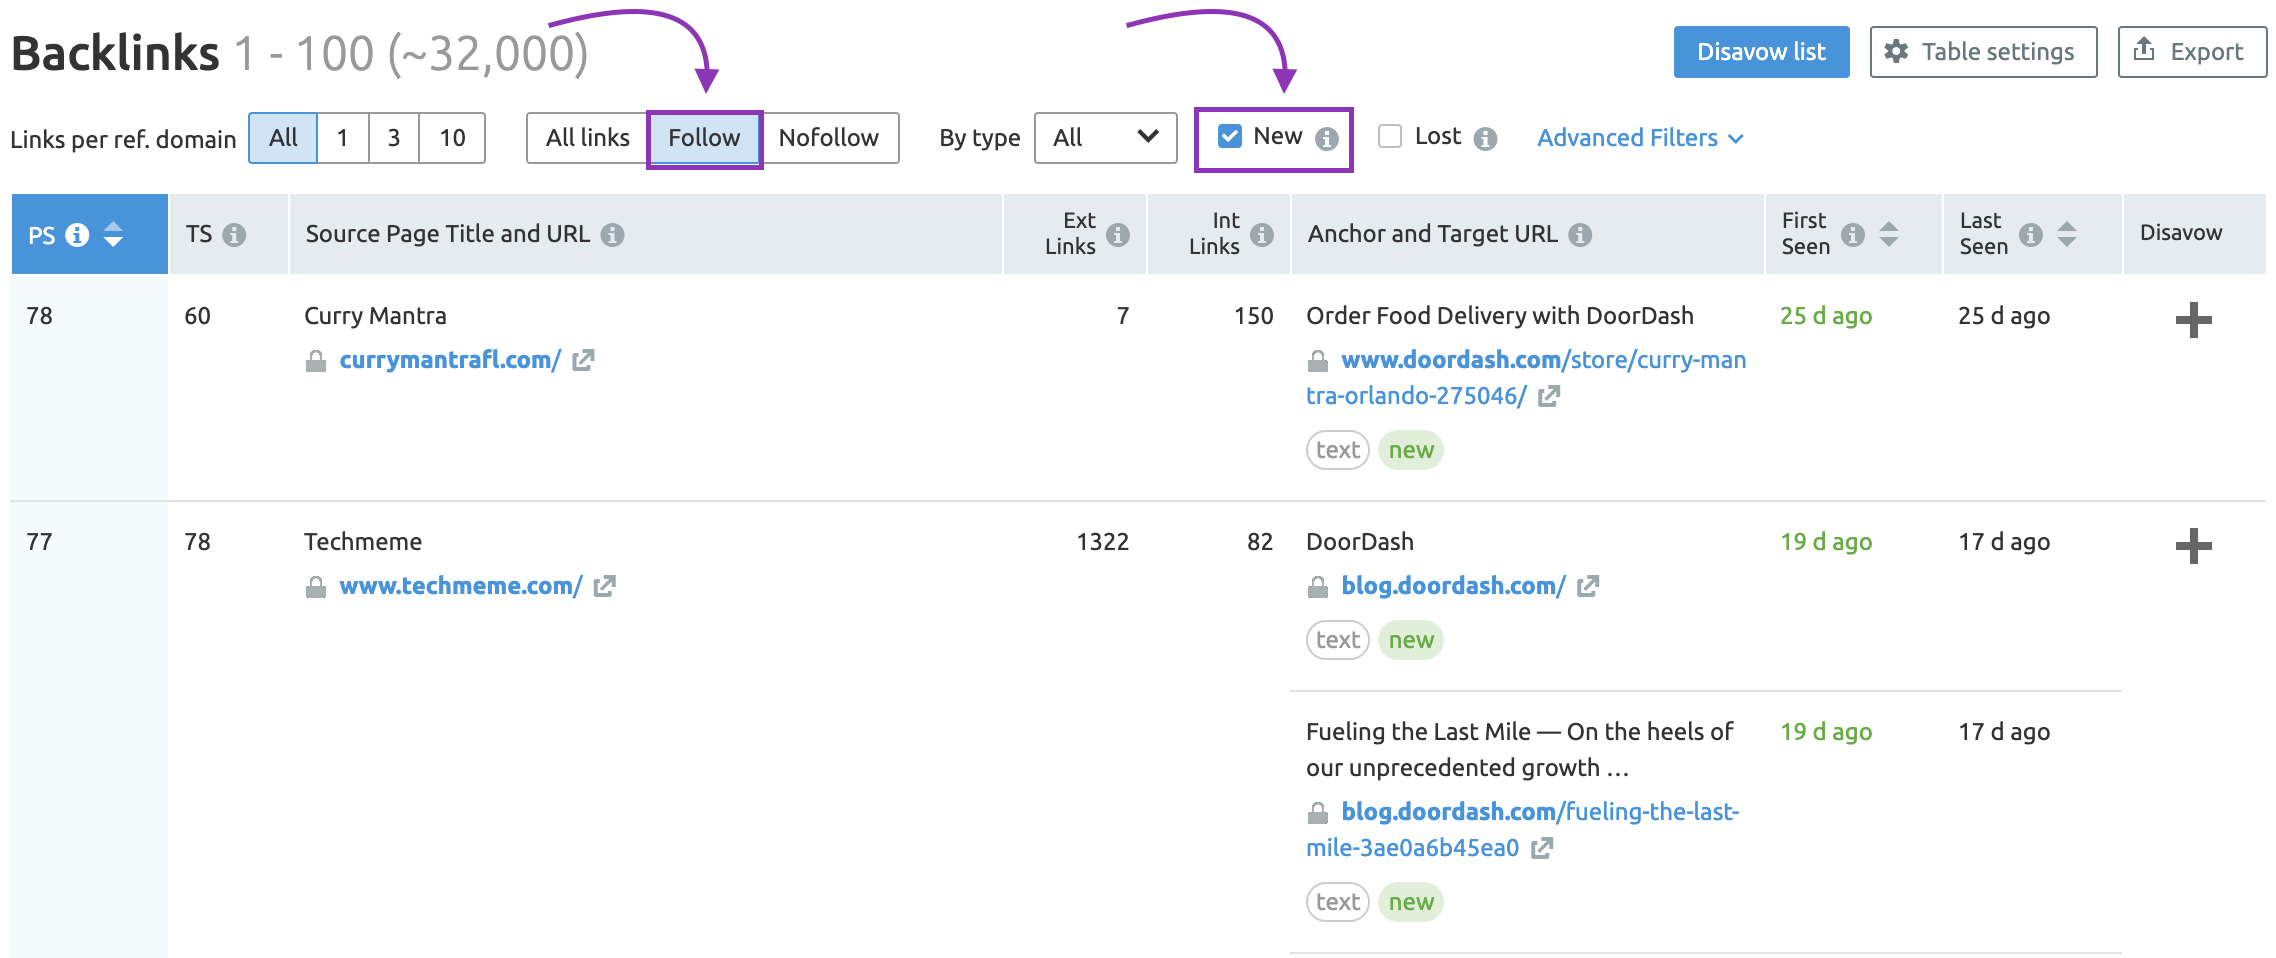Check the Lost backlinks checkbox

(x=1390, y=136)
